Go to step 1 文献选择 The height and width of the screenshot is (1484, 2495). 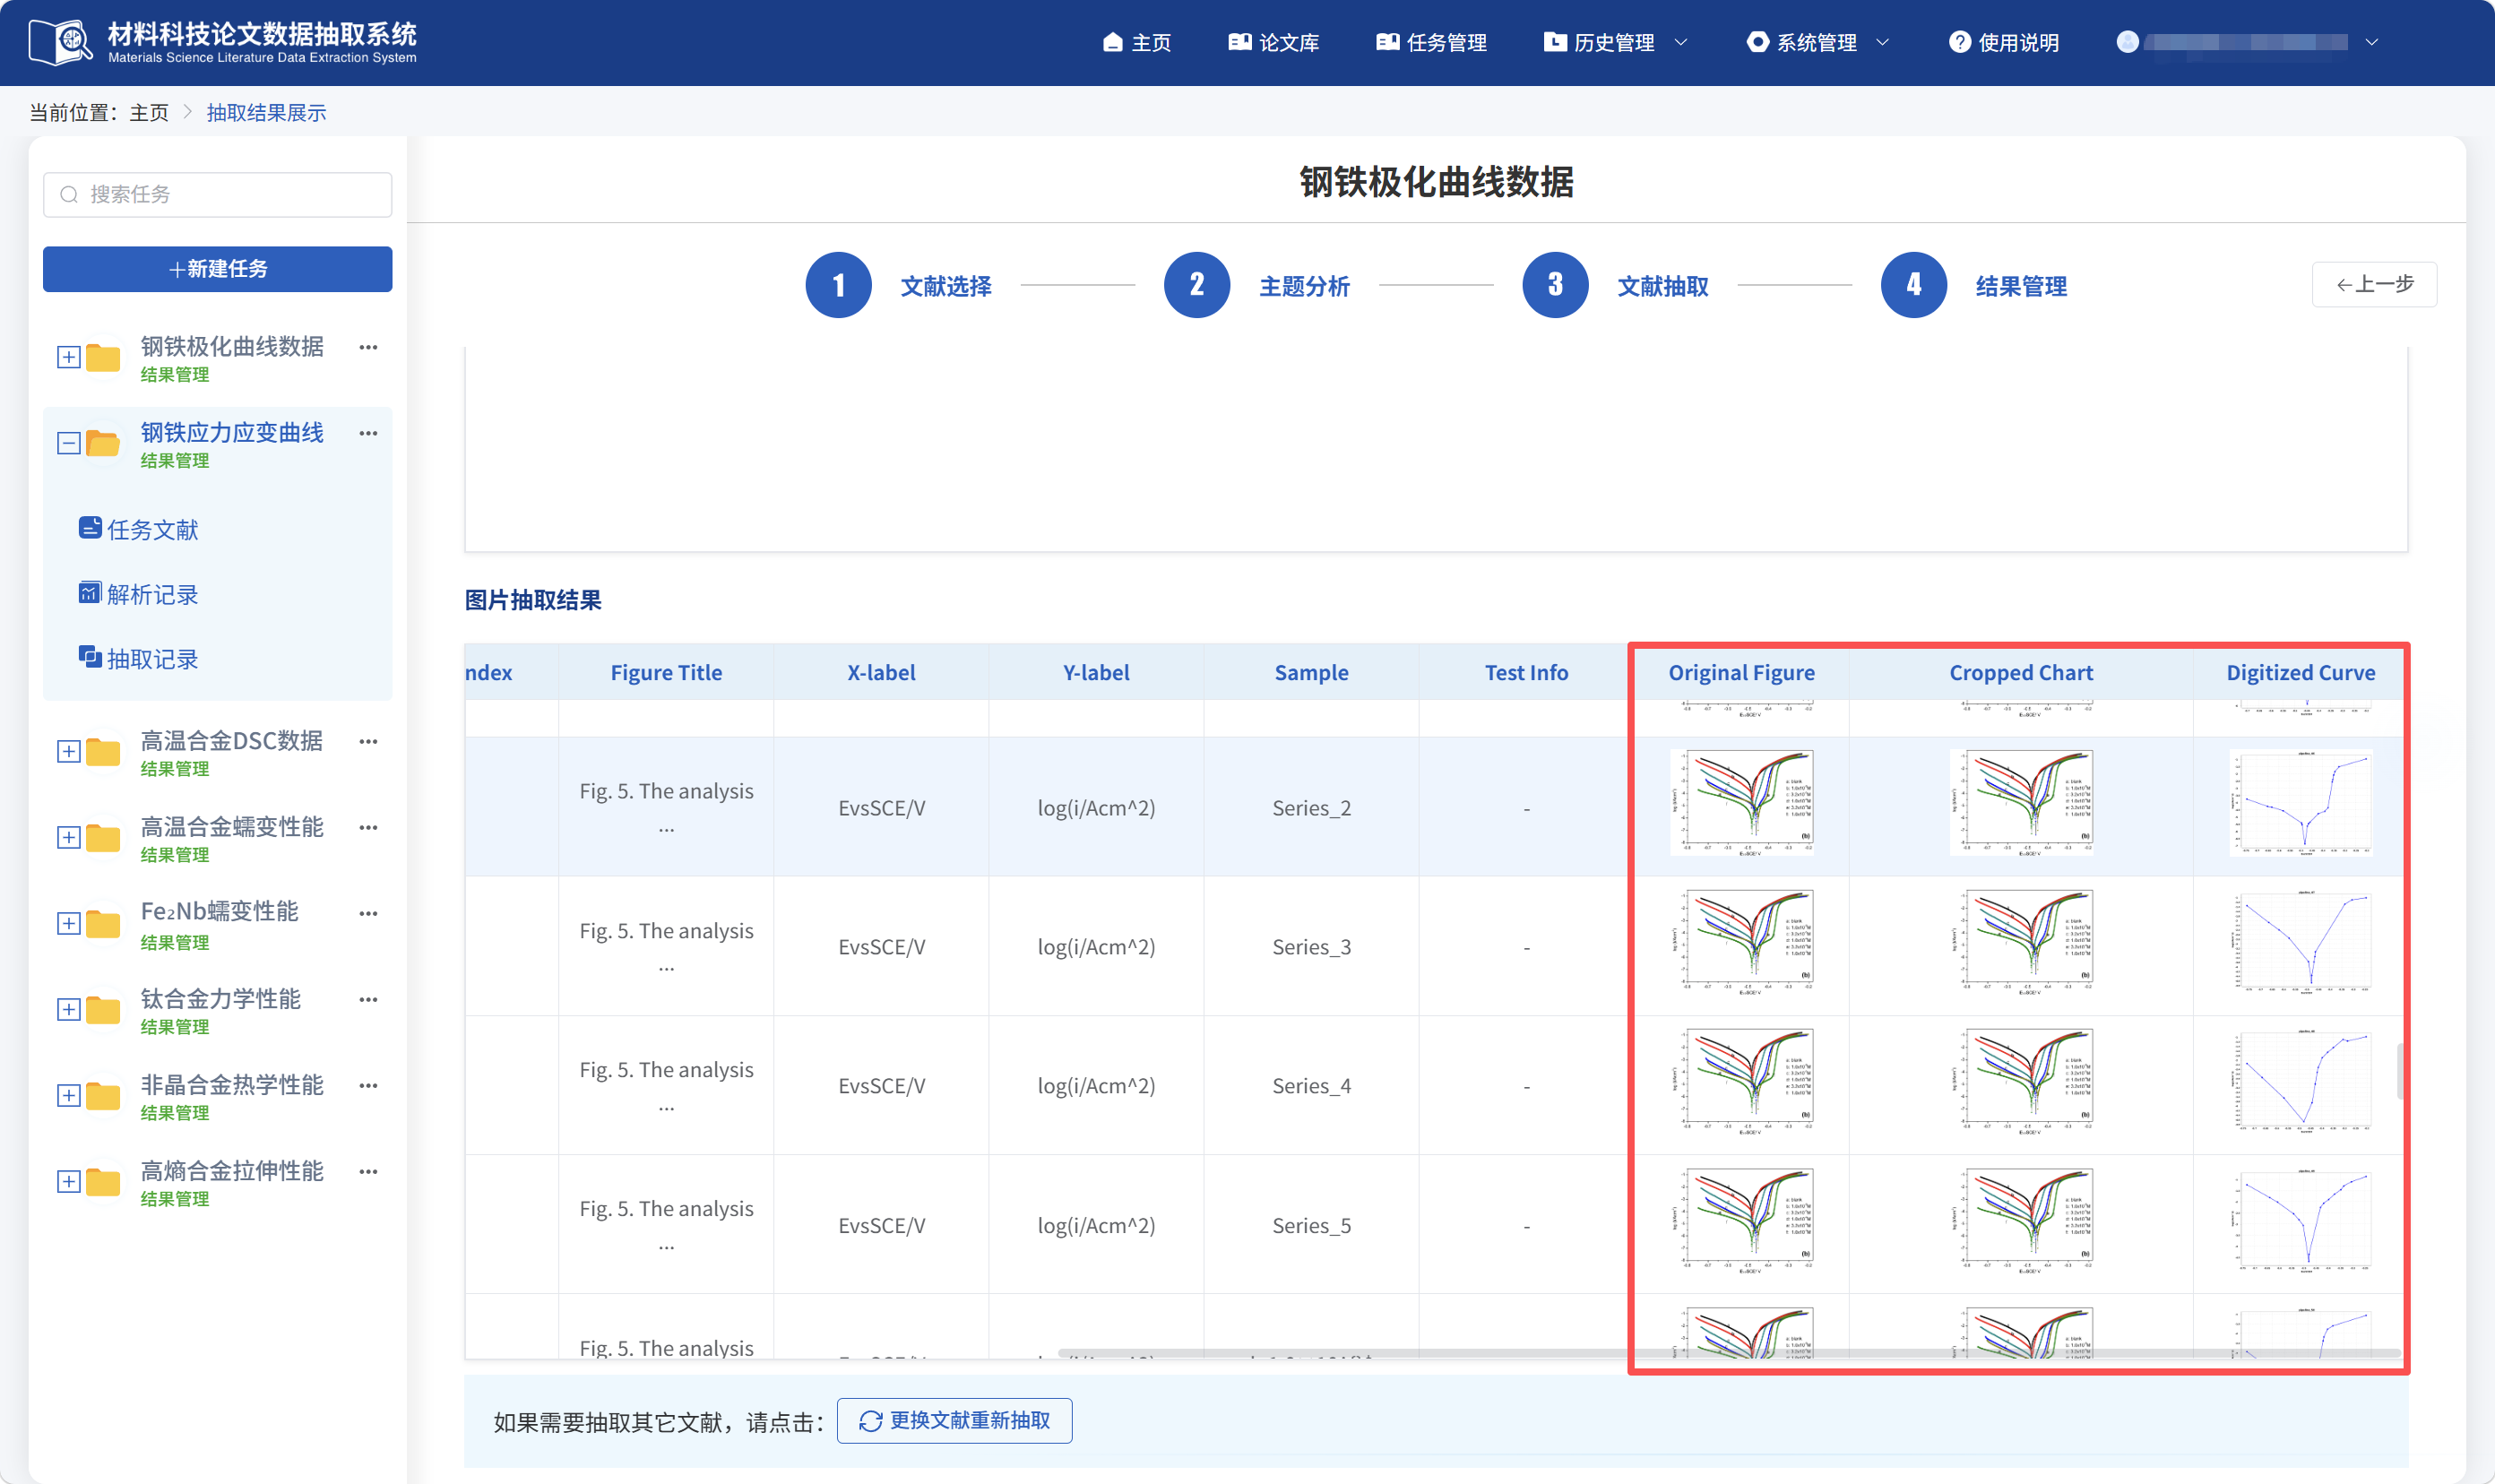click(898, 285)
